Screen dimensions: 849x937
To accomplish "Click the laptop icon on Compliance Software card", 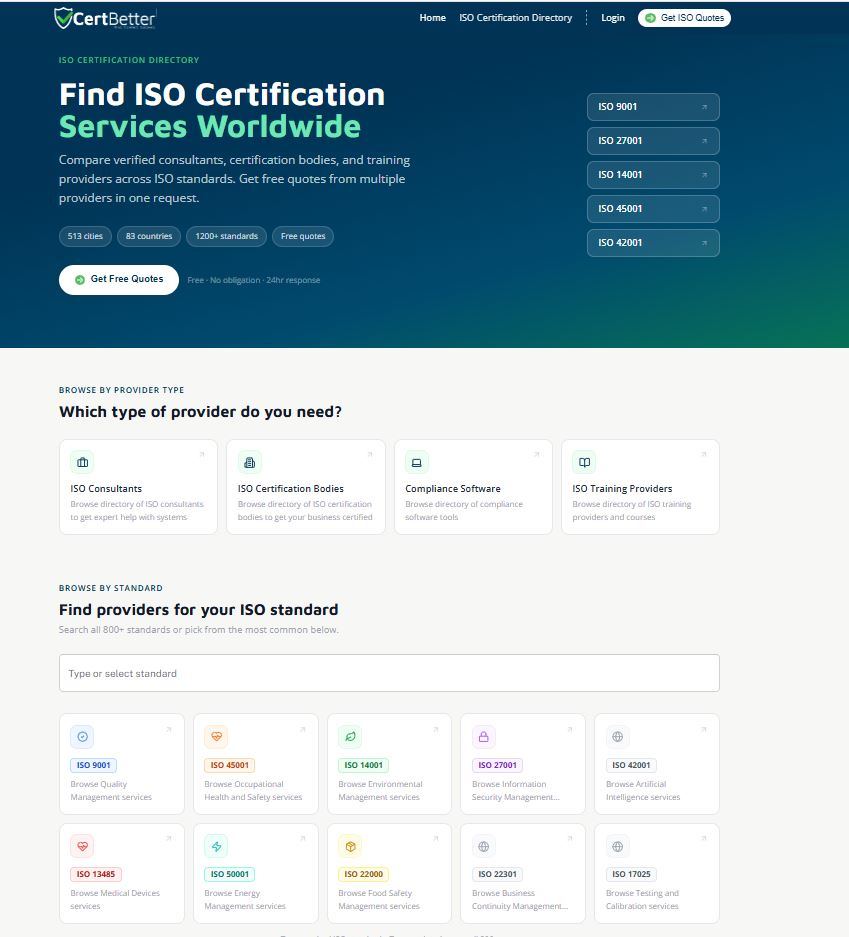I will point(416,462).
